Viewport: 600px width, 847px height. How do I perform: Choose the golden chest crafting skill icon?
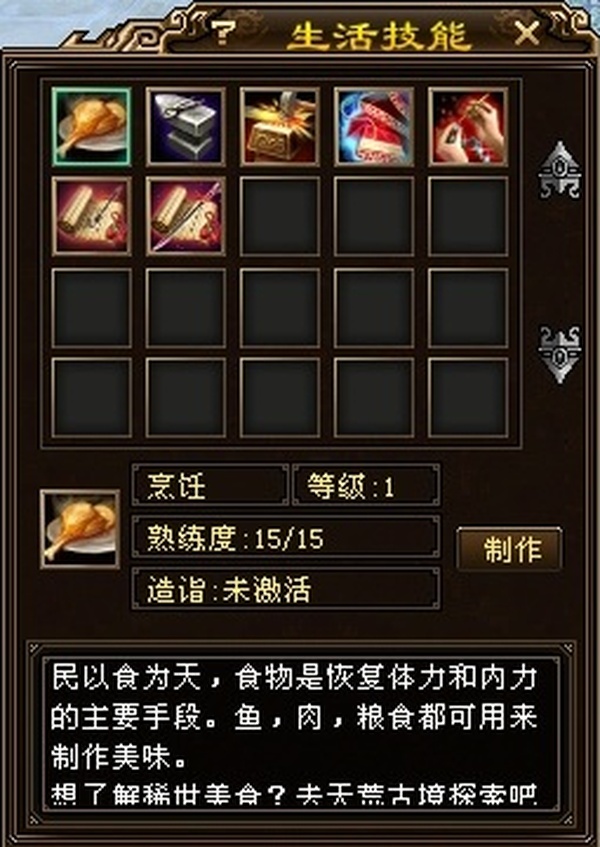pos(280,126)
